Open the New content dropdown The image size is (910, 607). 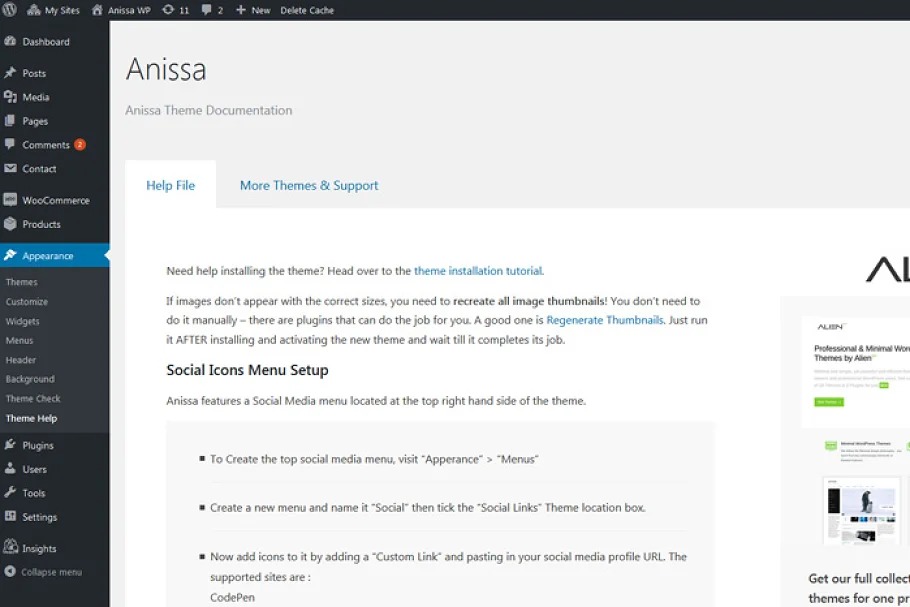[252, 10]
